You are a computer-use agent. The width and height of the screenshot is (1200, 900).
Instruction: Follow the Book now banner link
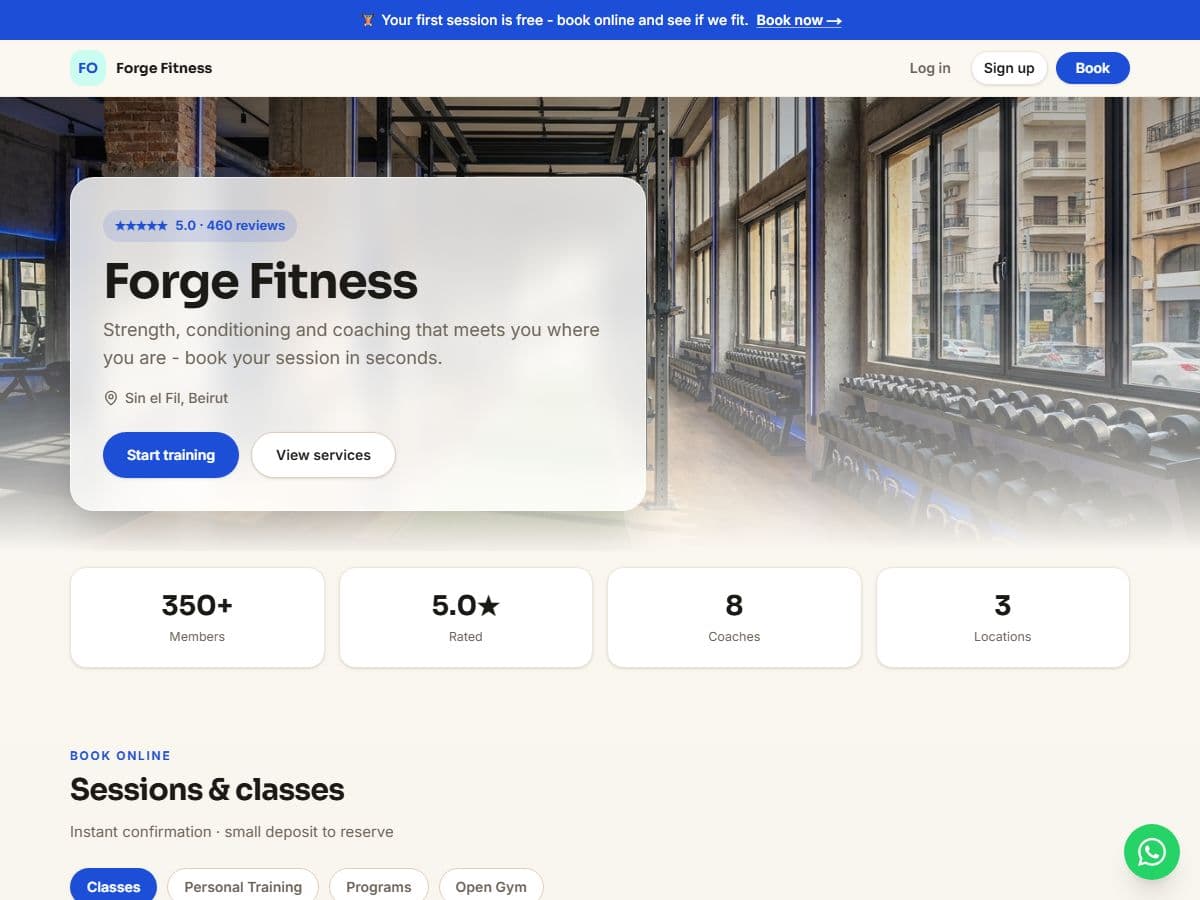[799, 20]
